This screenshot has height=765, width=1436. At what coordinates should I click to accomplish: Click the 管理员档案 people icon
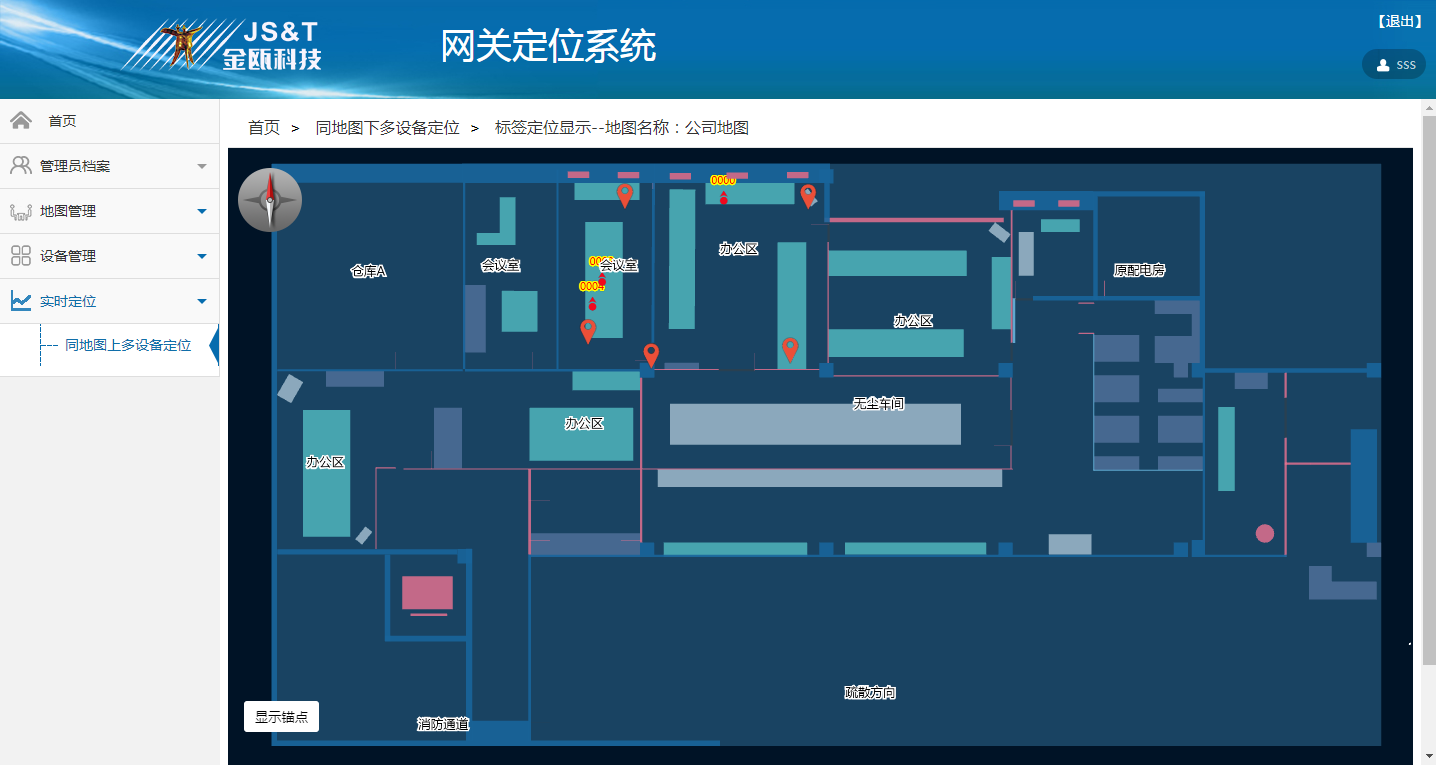20,166
